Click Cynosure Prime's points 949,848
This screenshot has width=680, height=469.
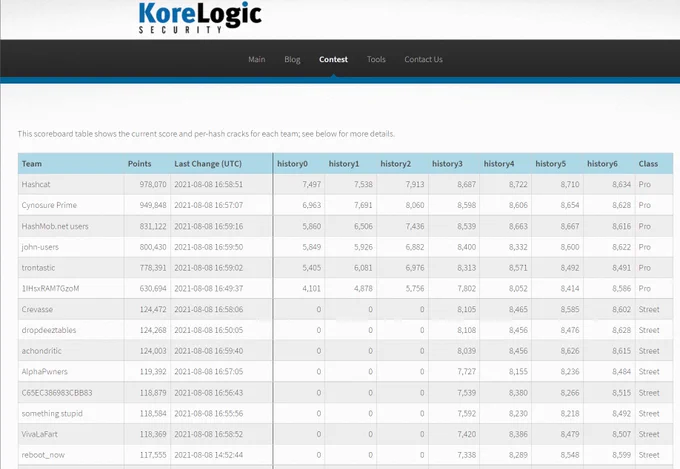153,205
